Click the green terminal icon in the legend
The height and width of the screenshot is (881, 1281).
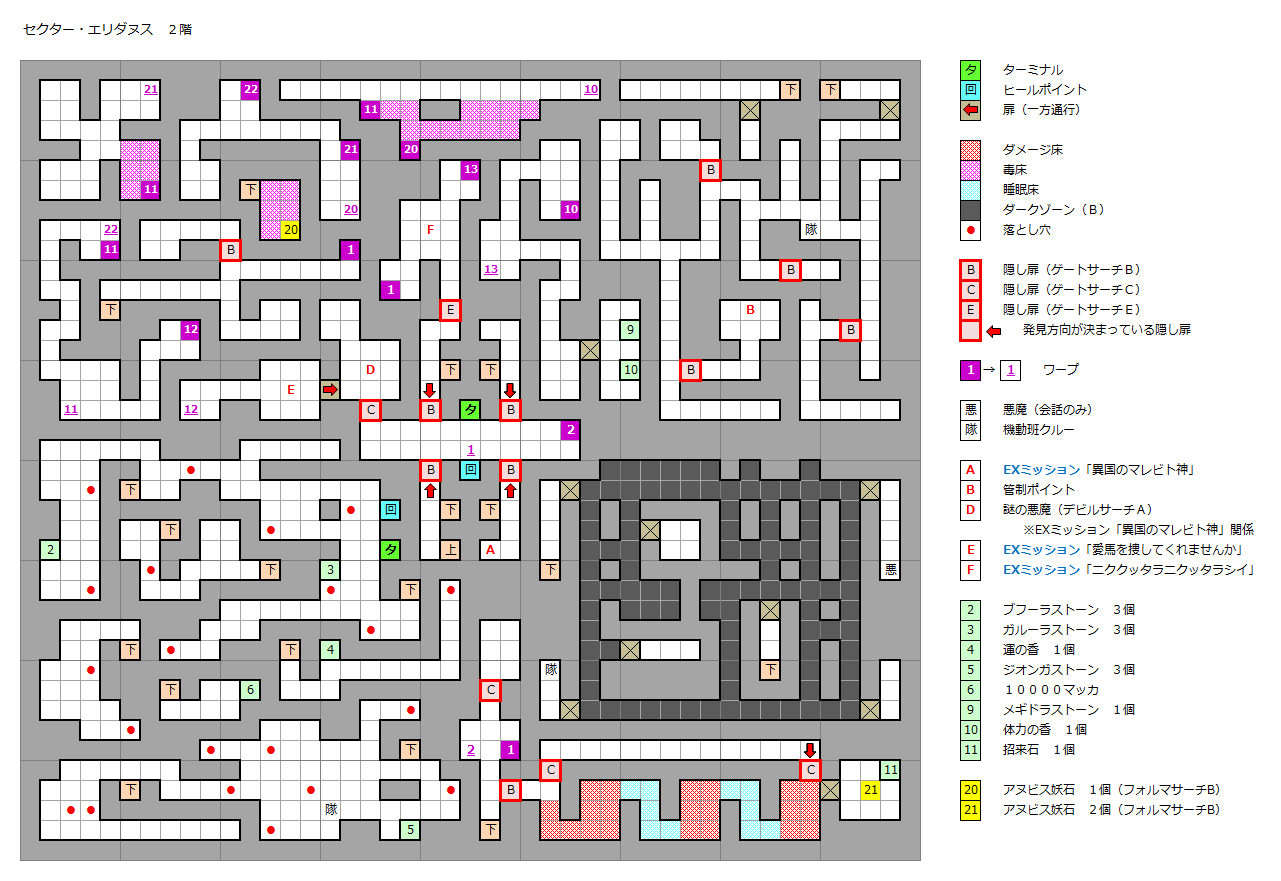pyautogui.click(x=970, y=70)
